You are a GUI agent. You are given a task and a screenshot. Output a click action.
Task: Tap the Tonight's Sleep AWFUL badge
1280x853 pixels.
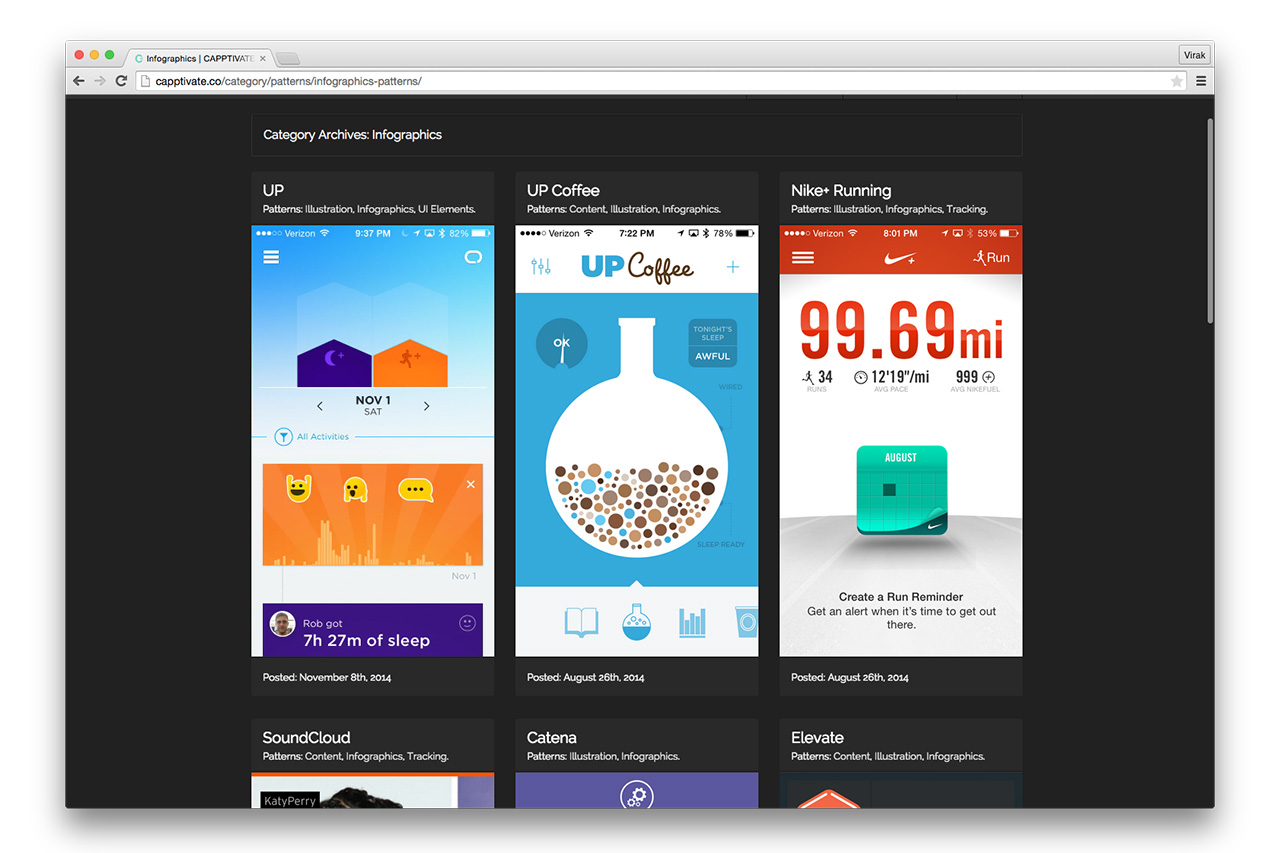point(713,343)
